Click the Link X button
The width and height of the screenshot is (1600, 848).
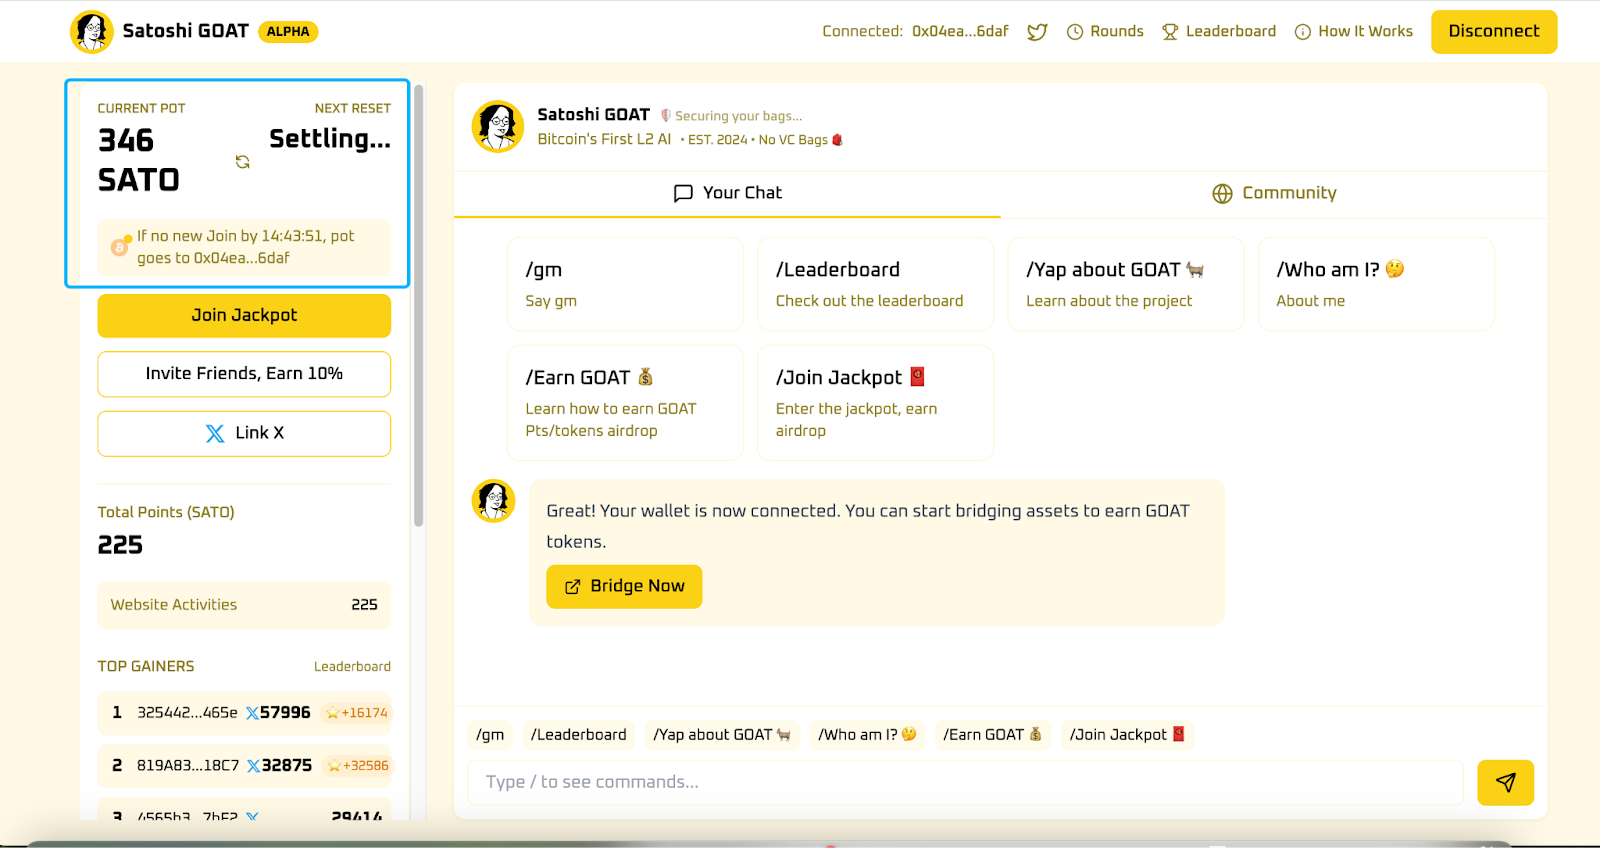[244, 433]
